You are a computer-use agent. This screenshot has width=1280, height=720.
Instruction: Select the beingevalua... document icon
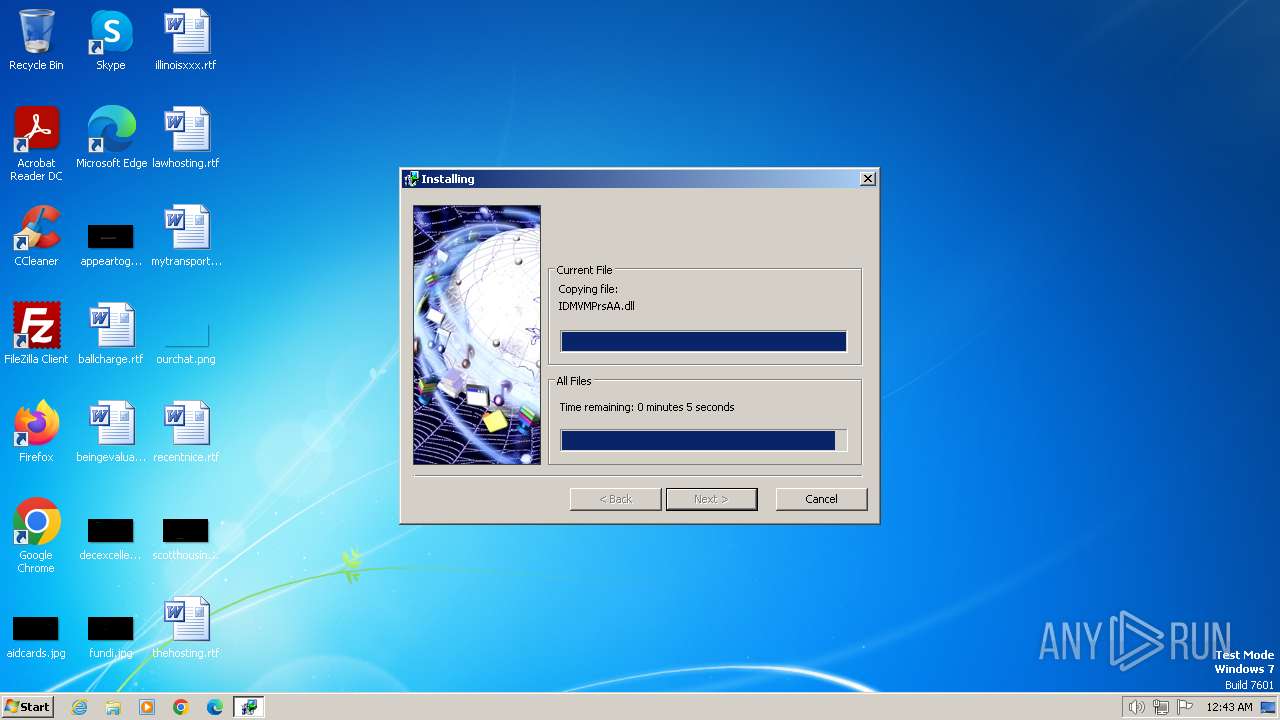click(110, 432)
